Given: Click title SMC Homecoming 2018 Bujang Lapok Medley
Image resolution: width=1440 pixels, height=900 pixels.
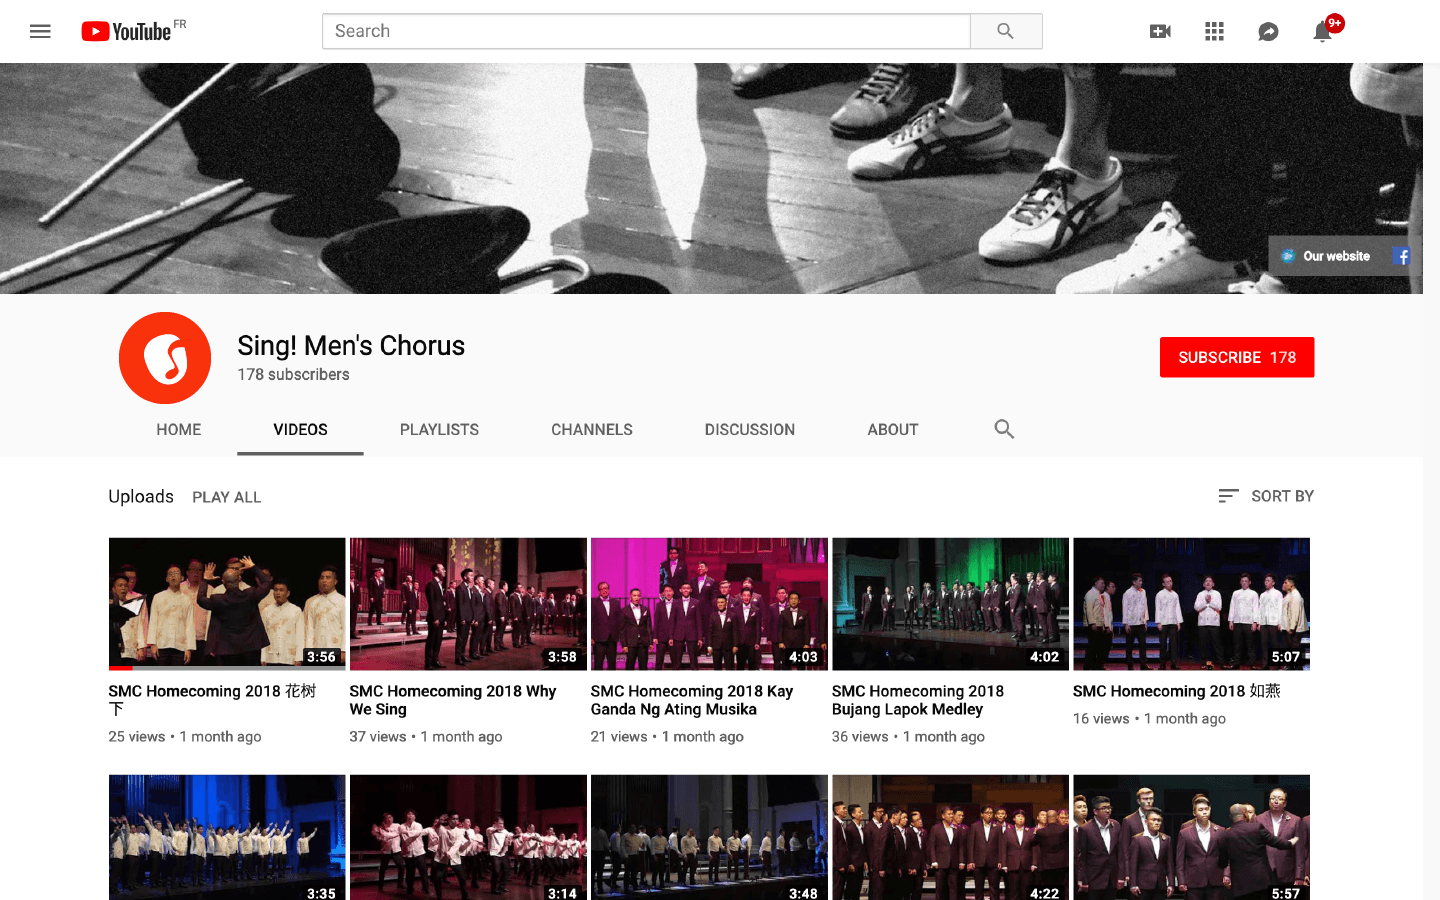Looking at the screenshot, I should [x=918, y=700].
